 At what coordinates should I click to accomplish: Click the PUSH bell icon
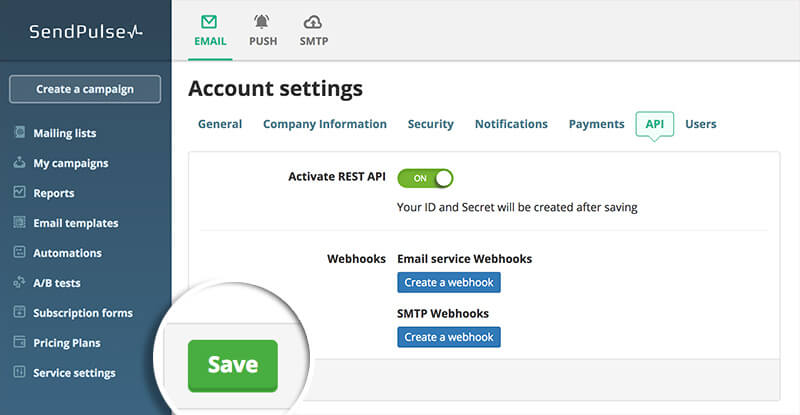pos(262,22)
